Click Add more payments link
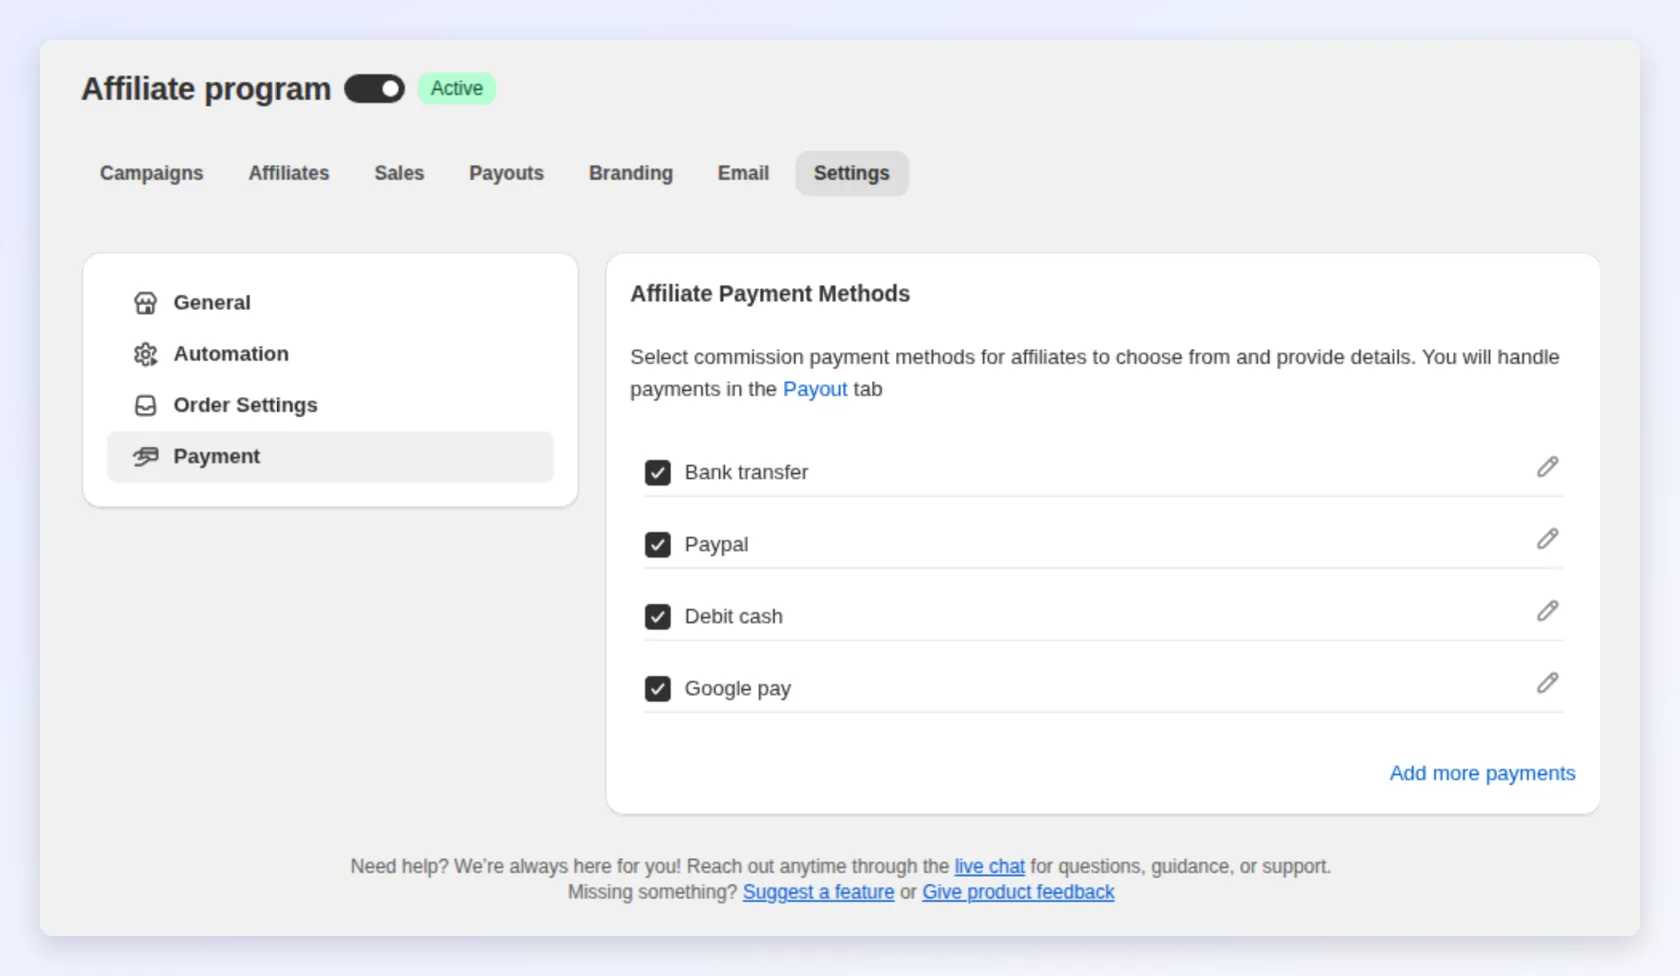The width and height of the screenshot is (1680, 976). point(1482,773)
